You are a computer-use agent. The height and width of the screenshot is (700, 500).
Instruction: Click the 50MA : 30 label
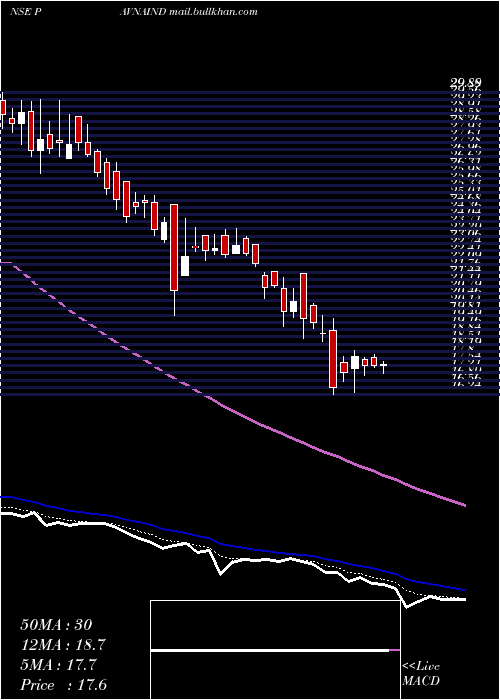[x=56, y=625]
